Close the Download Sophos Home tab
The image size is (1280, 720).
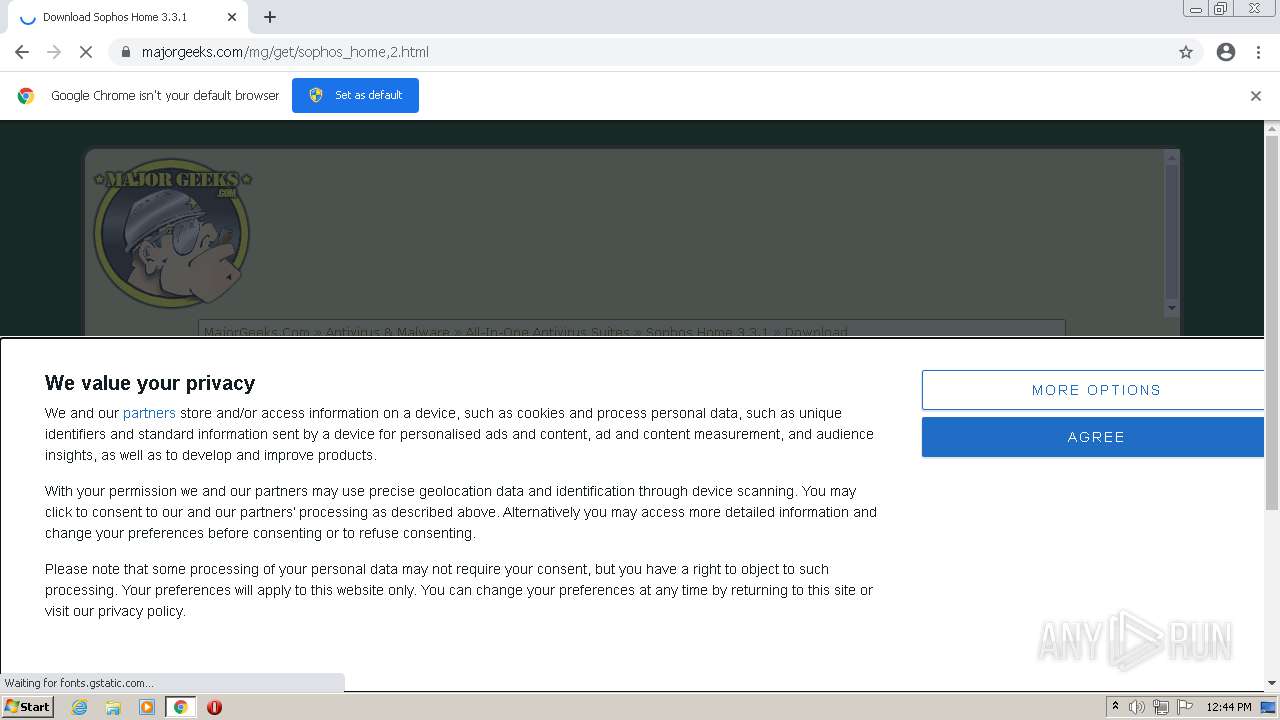pos(232,17)
